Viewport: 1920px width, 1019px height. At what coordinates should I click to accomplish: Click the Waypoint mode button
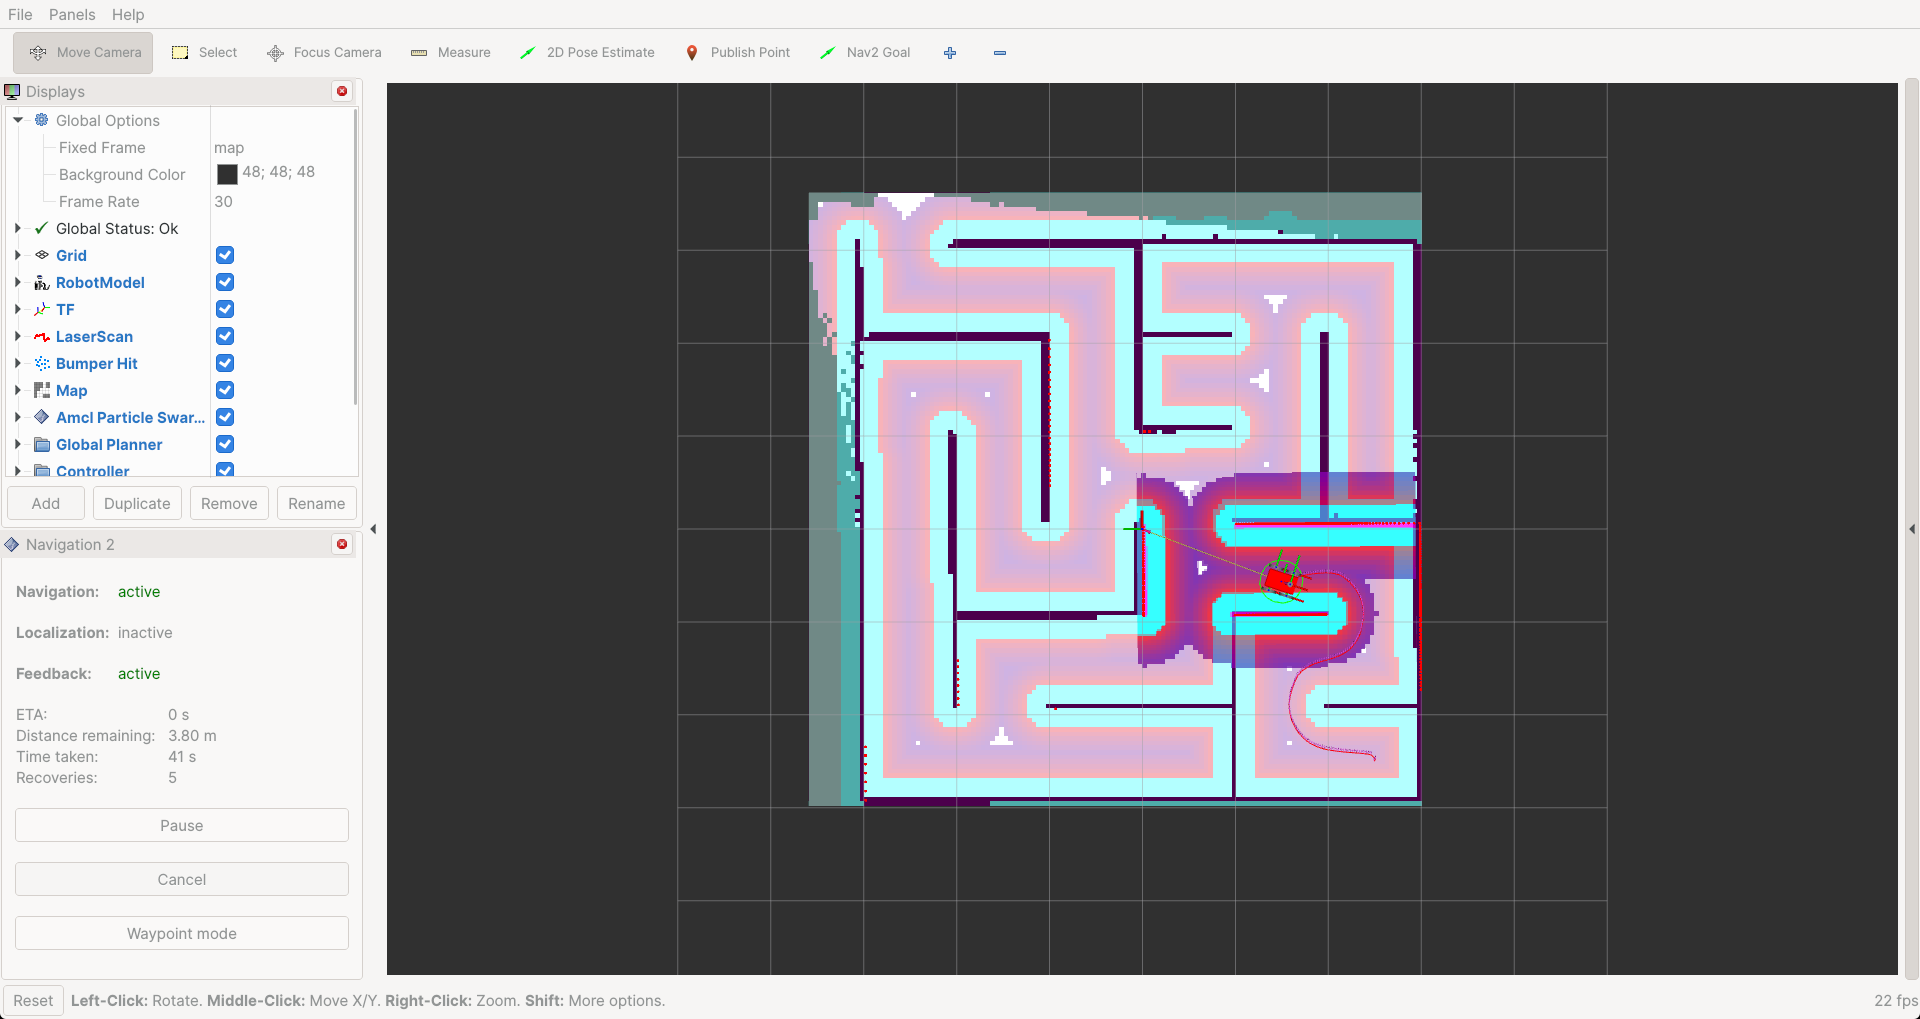click(181, 932)
